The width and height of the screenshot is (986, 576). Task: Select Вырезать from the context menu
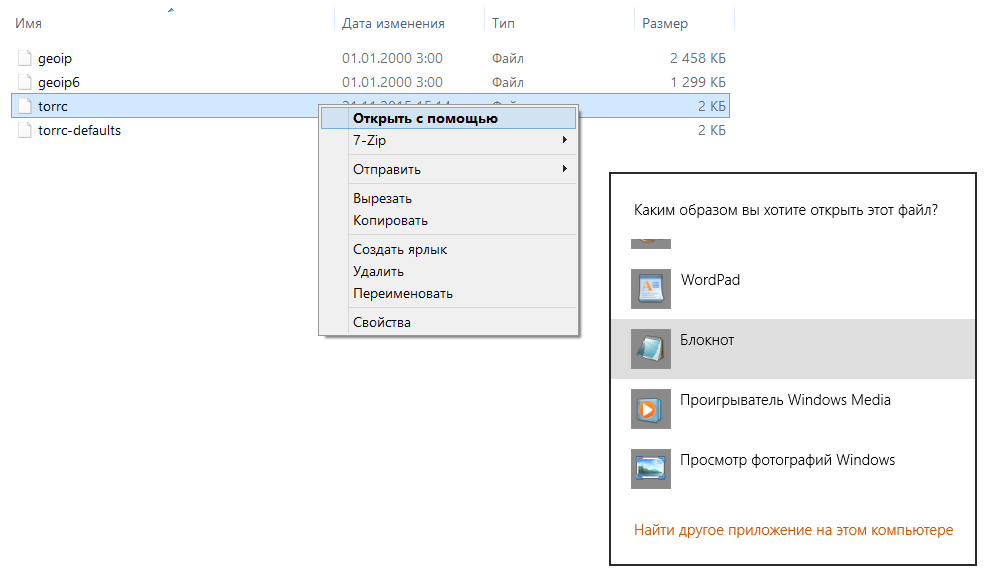(x=382, y=198)
